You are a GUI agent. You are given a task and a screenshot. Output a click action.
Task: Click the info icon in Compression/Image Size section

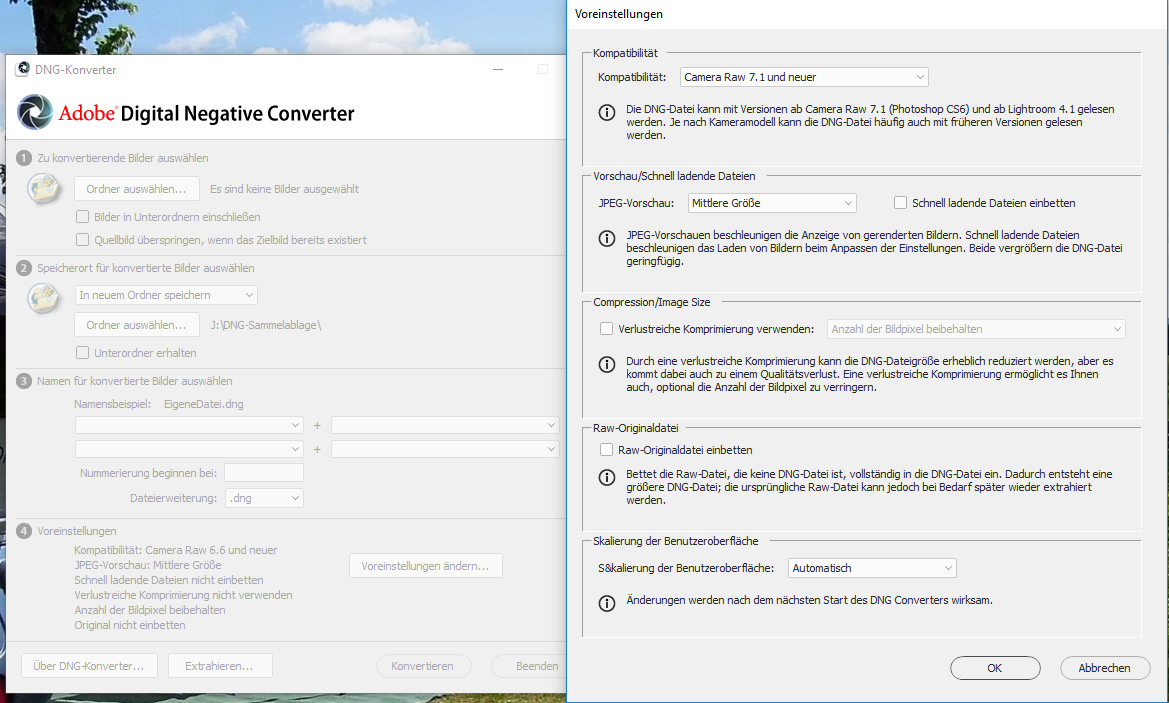click(606, 364)
